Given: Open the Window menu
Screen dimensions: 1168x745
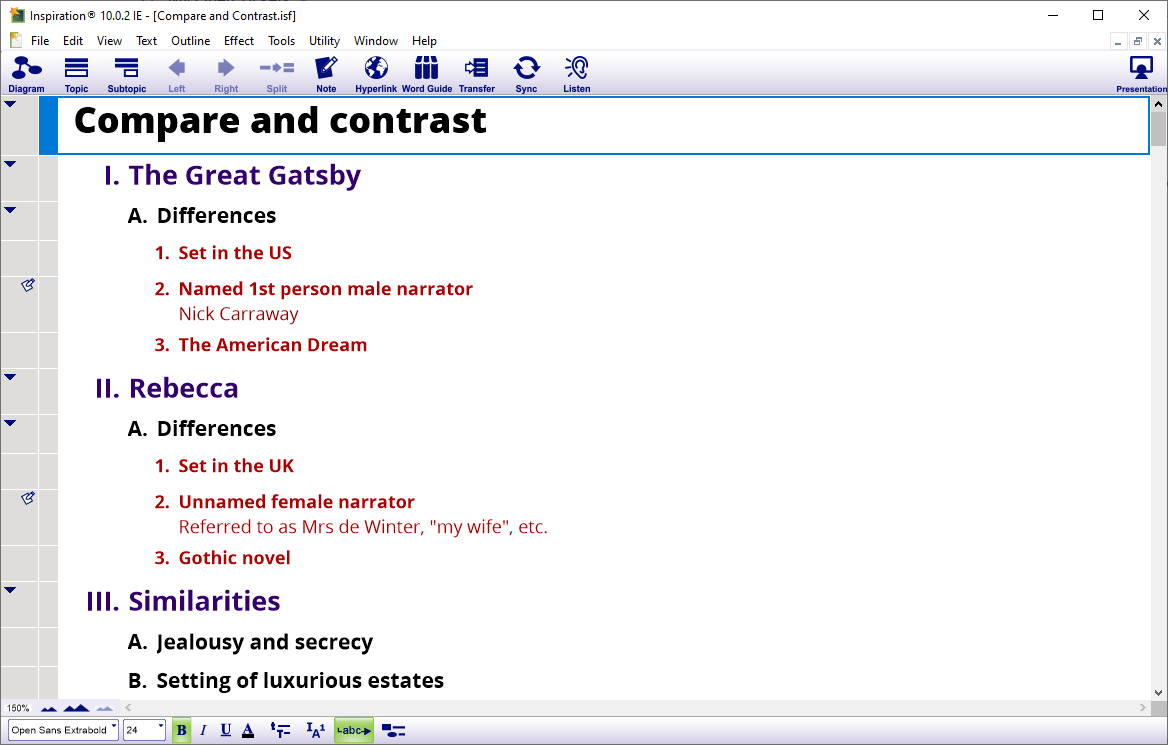Looking at the screenshot, I should pos(375,40).
